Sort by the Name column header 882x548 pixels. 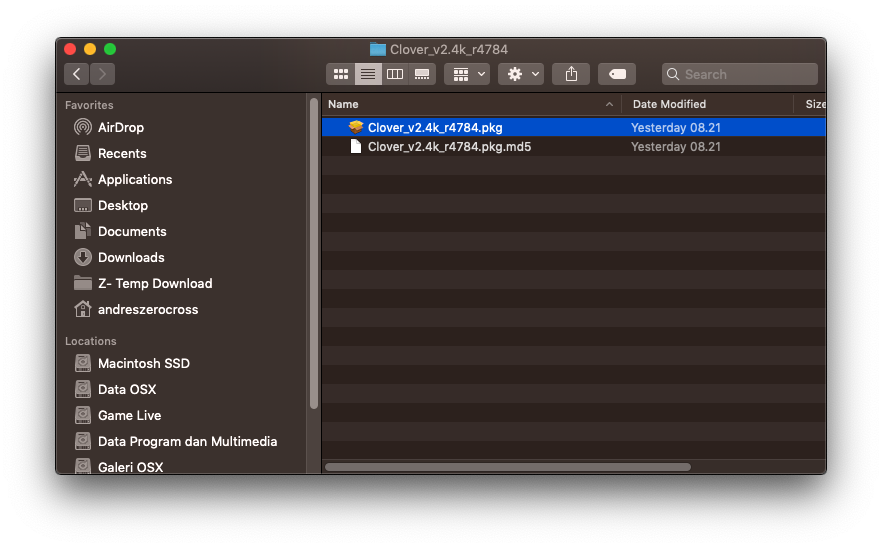click(x=471, y=104)
